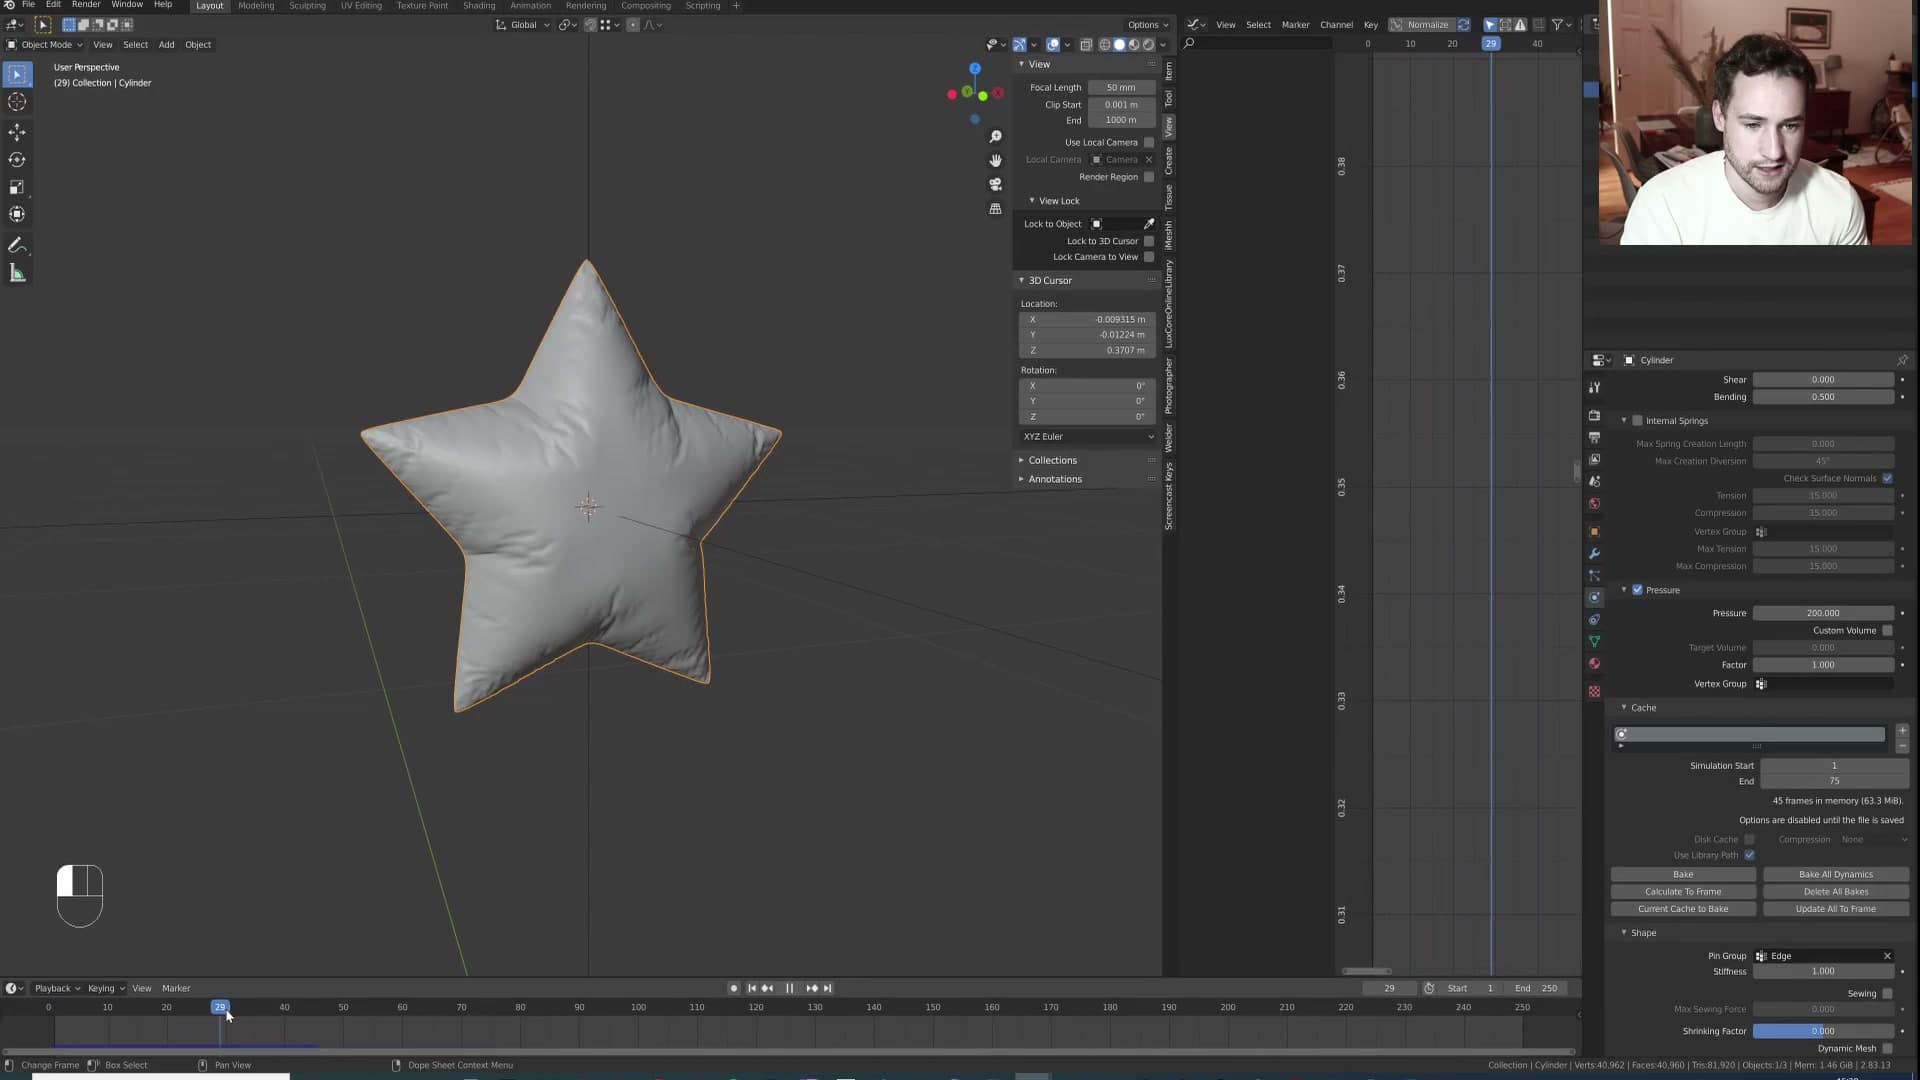Open the Object Mode dropdown
This screenshot has width=1920, height=1080.
click(x=45, y=45)
